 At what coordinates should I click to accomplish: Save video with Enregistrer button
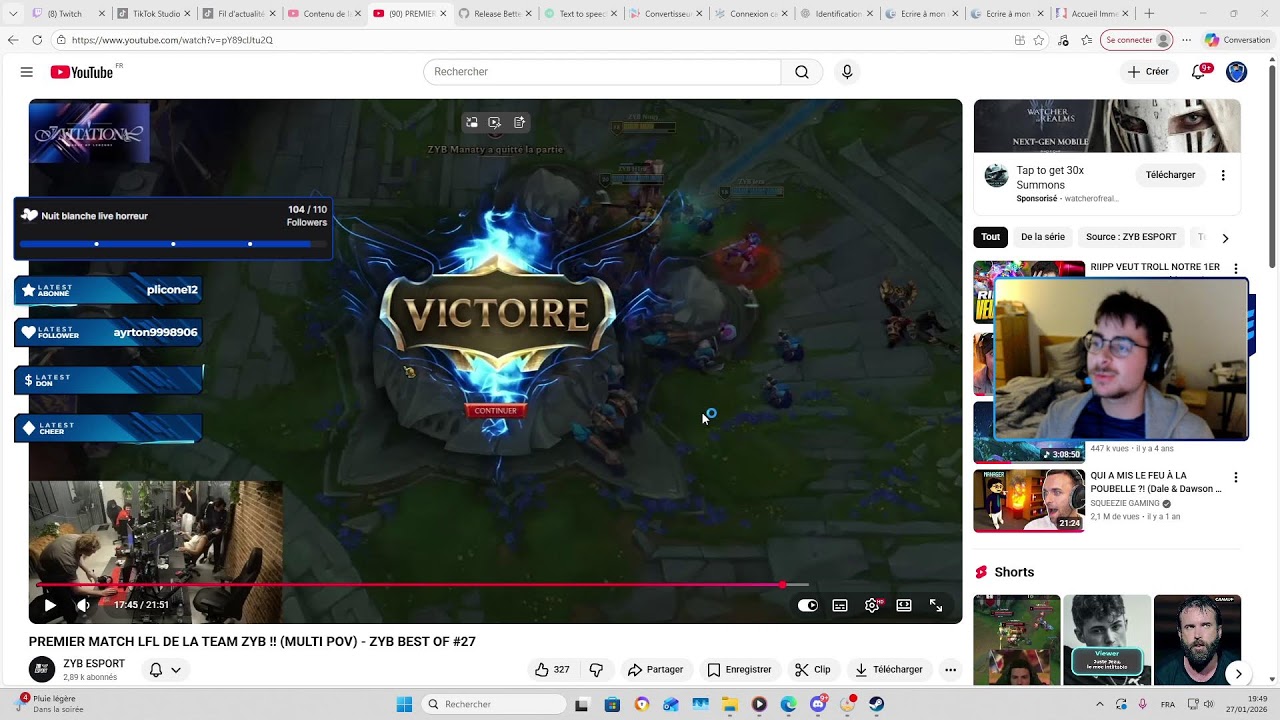click(739, 670)
